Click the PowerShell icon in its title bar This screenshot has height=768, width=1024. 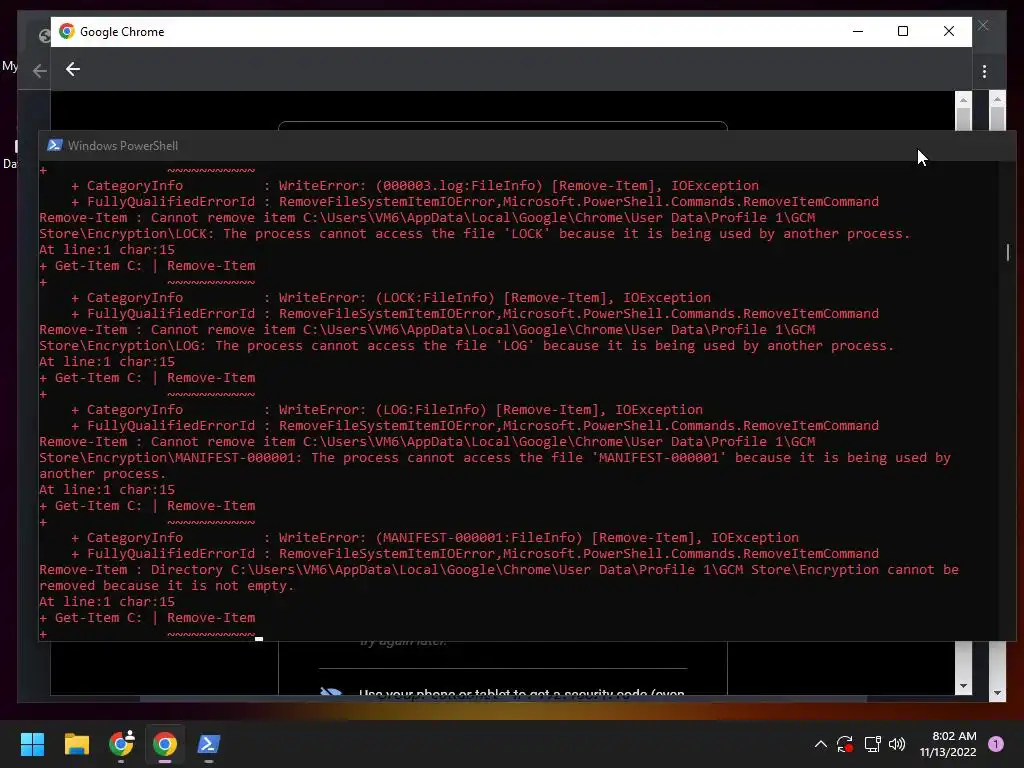(x=55, y=145)
